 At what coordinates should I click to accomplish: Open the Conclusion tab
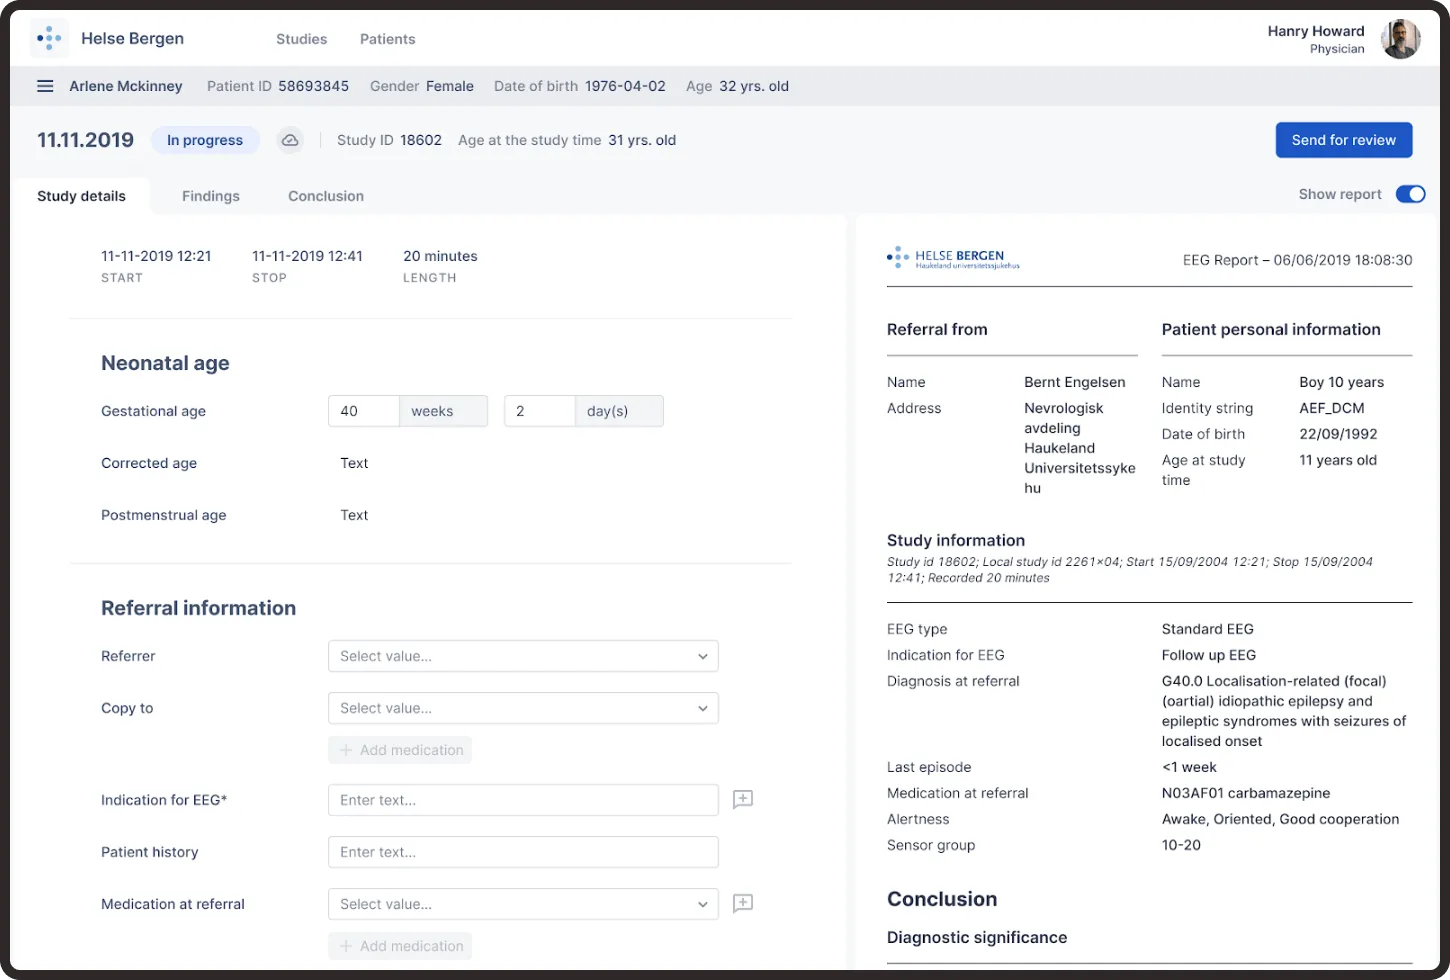click(x=326, y=196)
